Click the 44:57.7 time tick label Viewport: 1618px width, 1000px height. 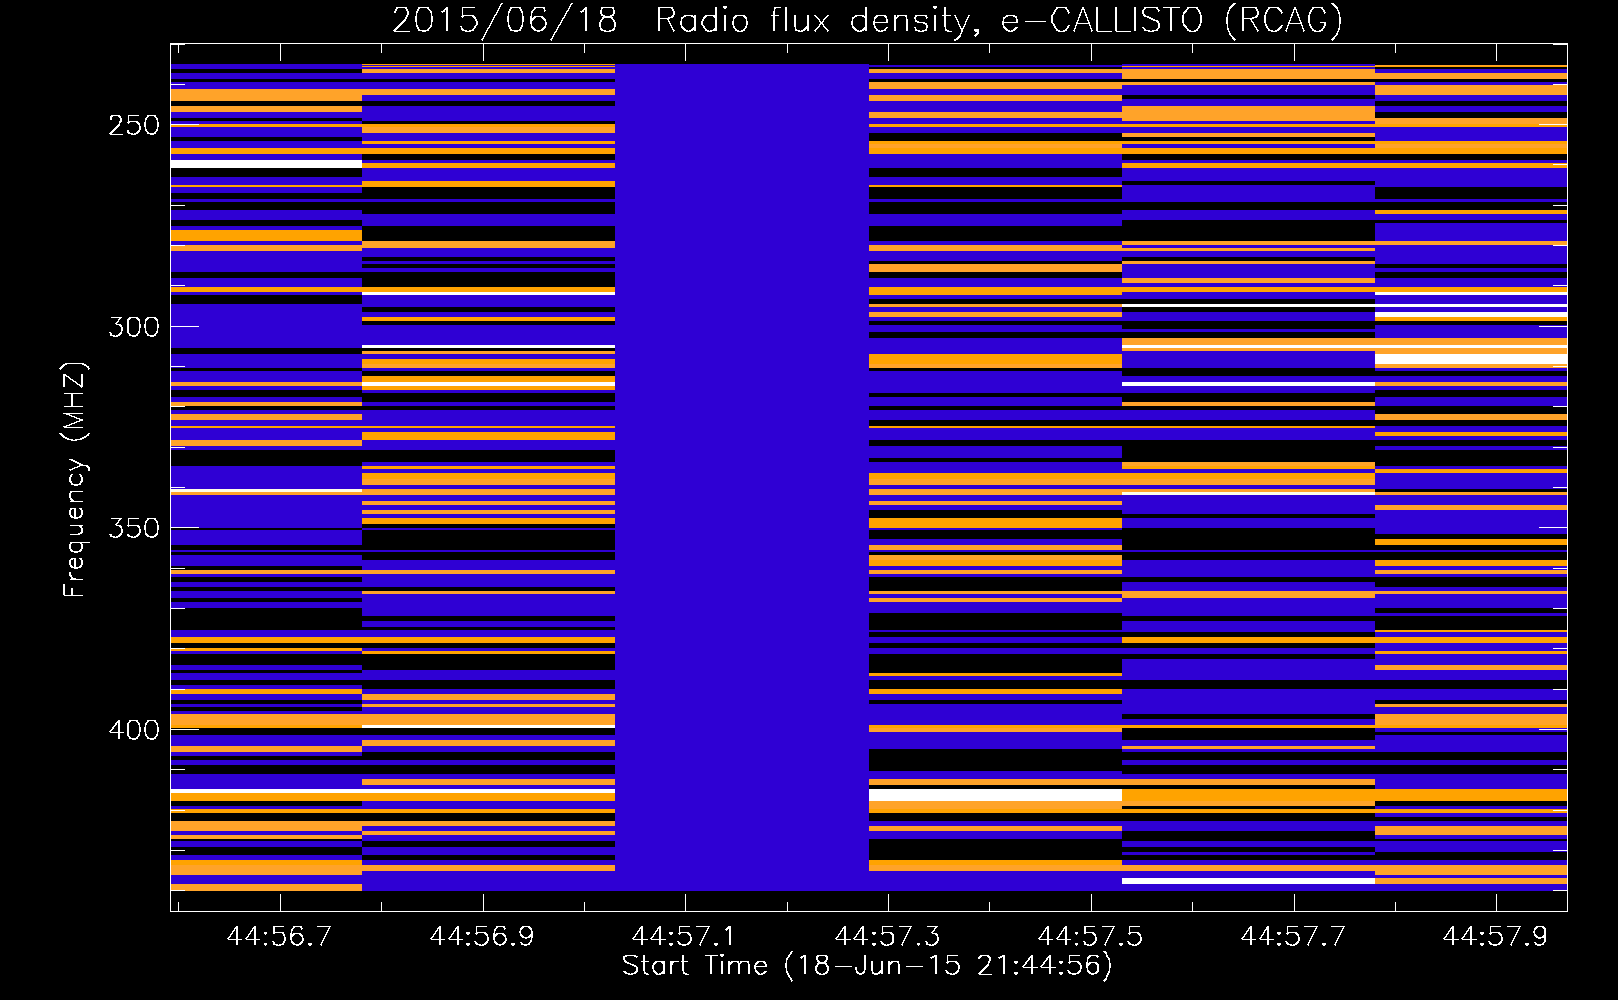coord(1293,936)
